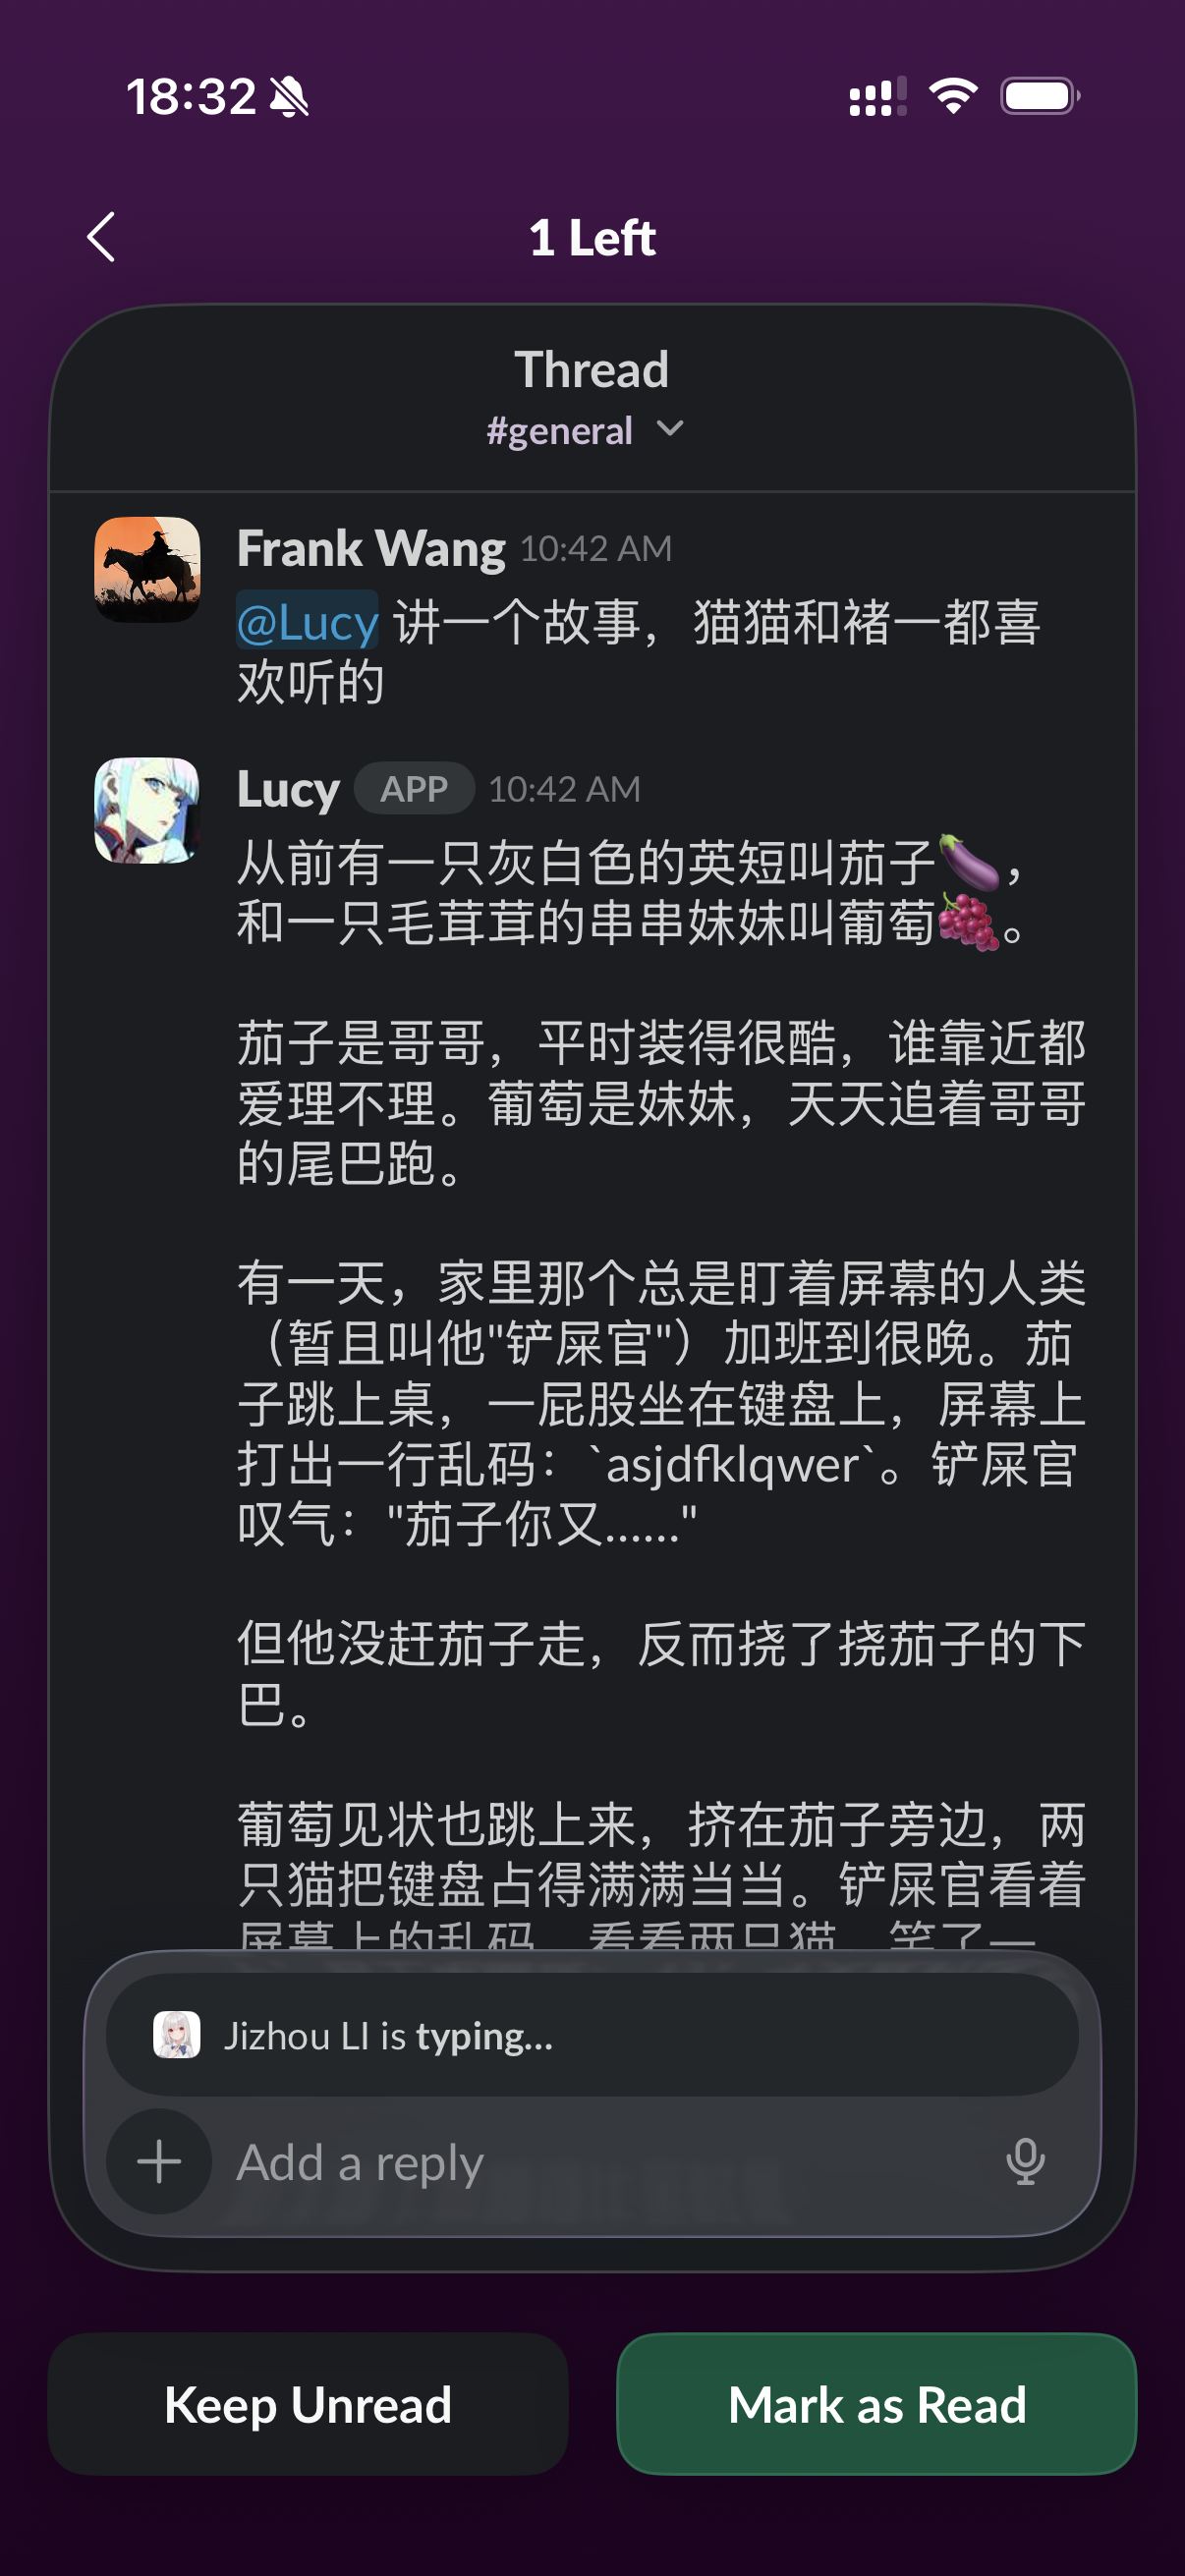Tap the microphone icon in reply bar
1185x2576 pixels.
(1025, 2161)
